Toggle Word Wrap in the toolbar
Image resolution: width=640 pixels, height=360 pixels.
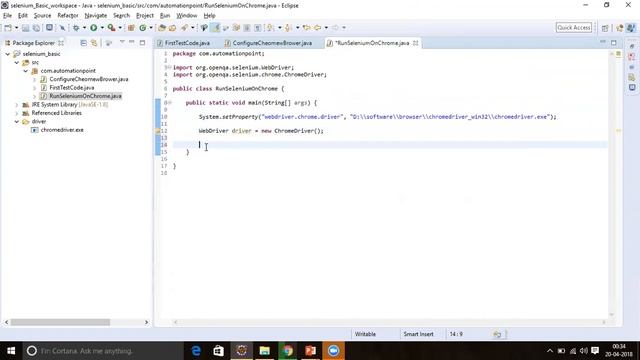236,28
